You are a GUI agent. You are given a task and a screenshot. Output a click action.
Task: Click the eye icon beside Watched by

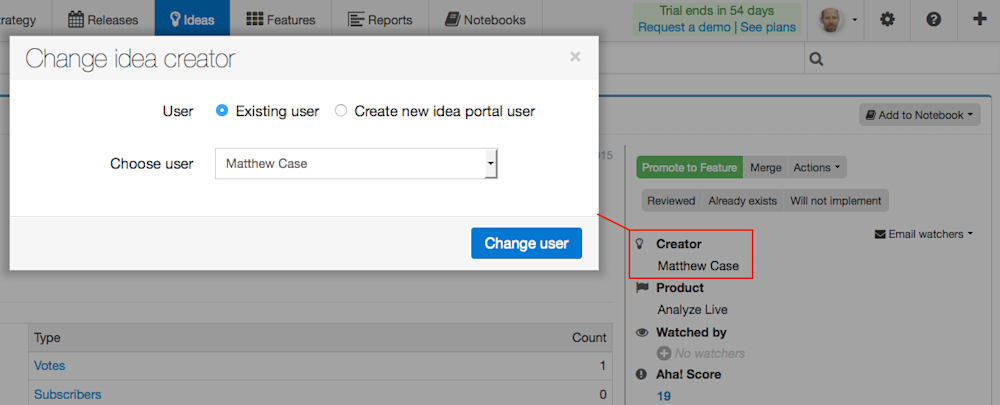click(x=642, y=332)
